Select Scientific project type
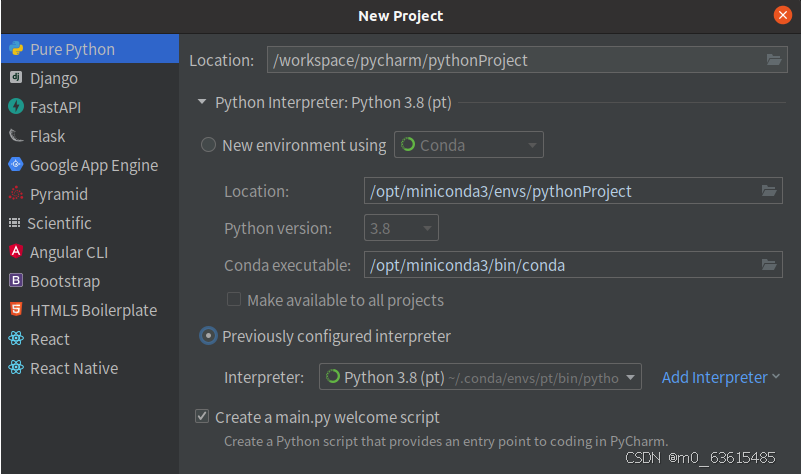The width and height of the screenshot is (801, 474). (60, 223)
